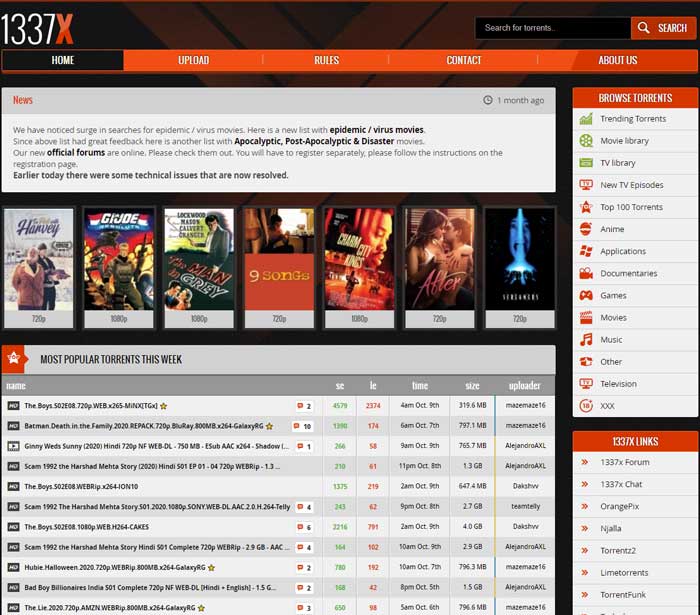Click the Movie library film reel icon
Viewport: 700px width, 615px height.
coord(586,141)
